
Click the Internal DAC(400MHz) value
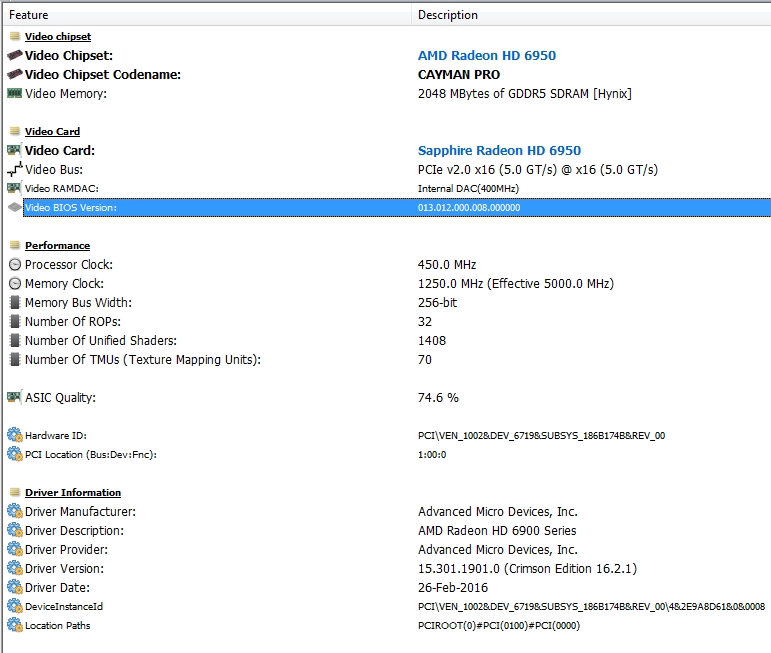coord(468,188)
